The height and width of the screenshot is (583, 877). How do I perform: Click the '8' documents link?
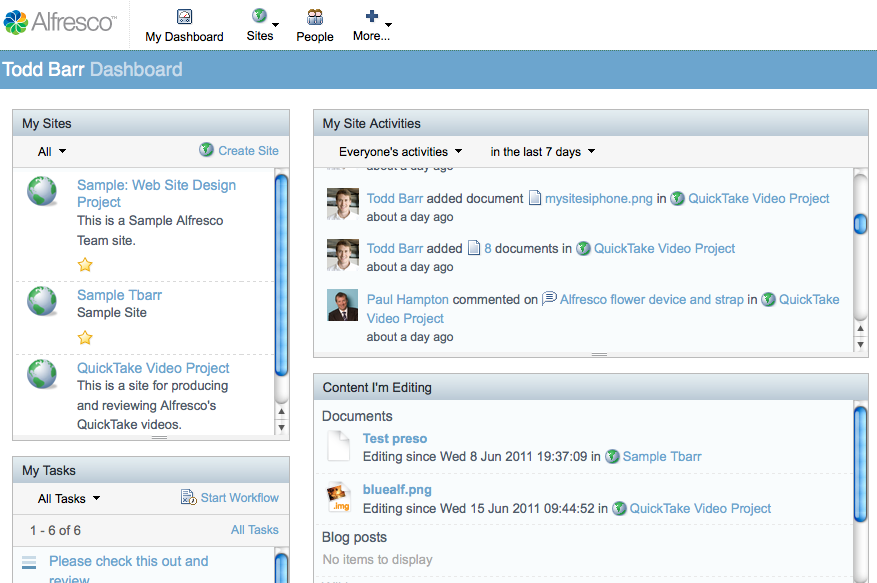pyautogui.click(x=488, y=248)
